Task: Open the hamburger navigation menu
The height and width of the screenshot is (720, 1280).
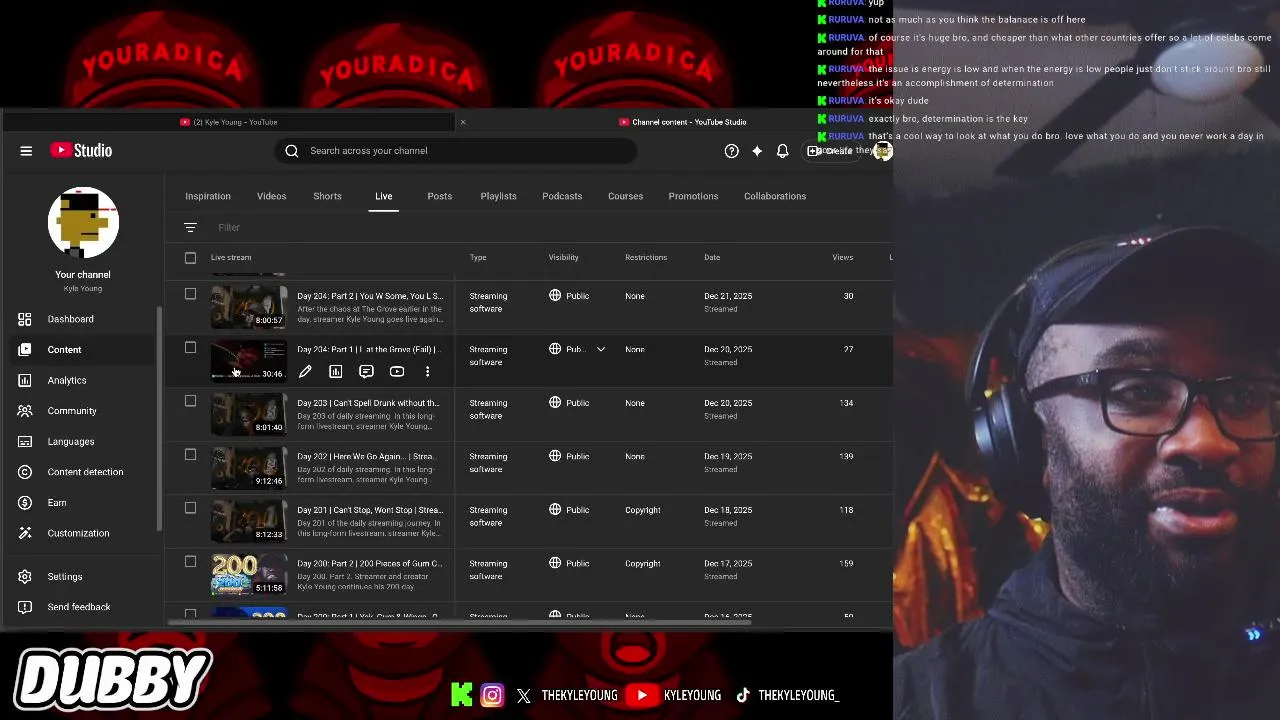Action: point(26,151)
